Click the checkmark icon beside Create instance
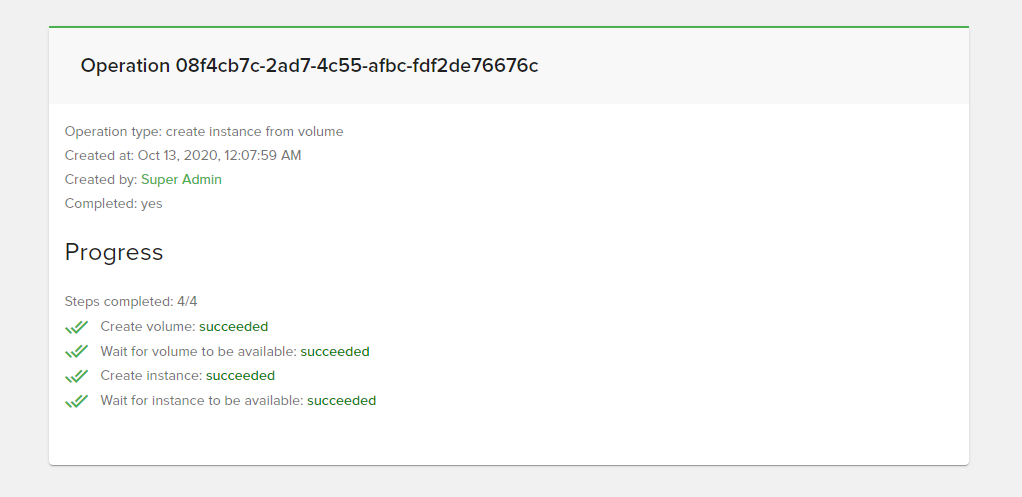Image resolution: width=1022 pixels, height=497 pixels. click(x=76, y=376)
